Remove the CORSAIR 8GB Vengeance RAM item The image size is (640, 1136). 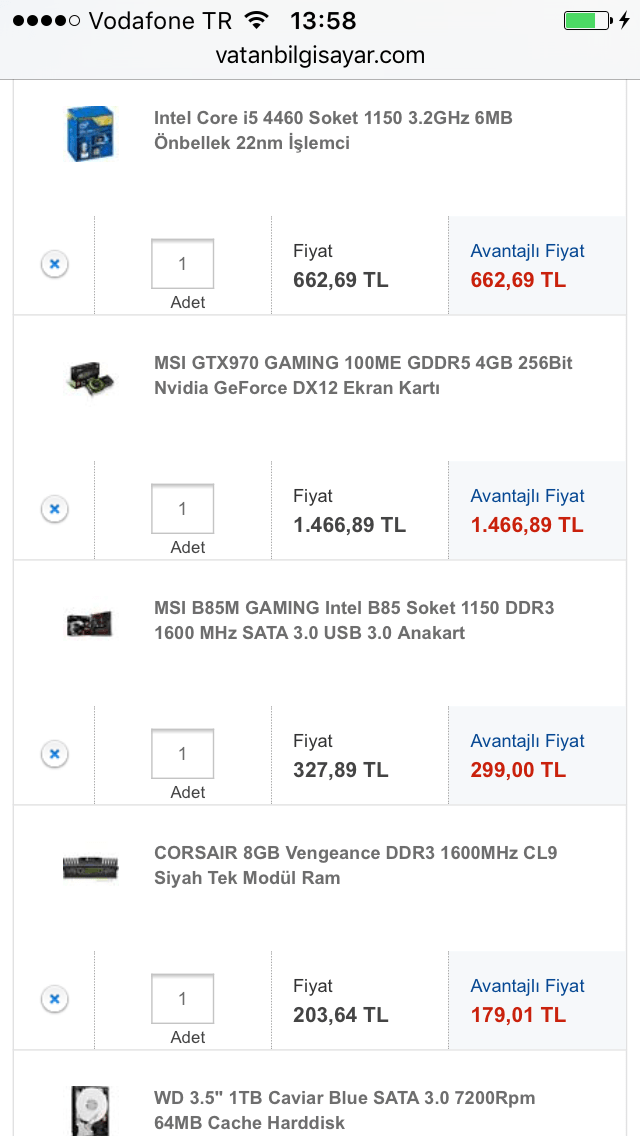[x=55, y=999]
